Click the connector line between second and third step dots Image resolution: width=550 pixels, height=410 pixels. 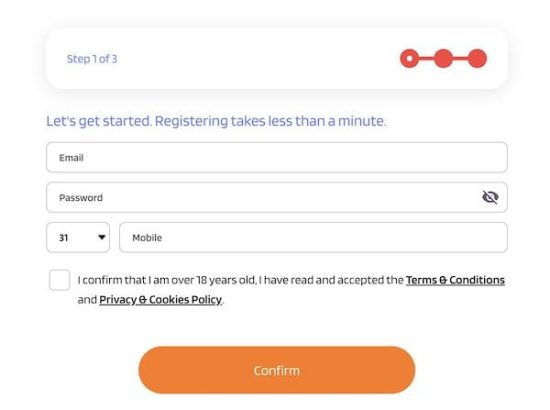[461, 58]
